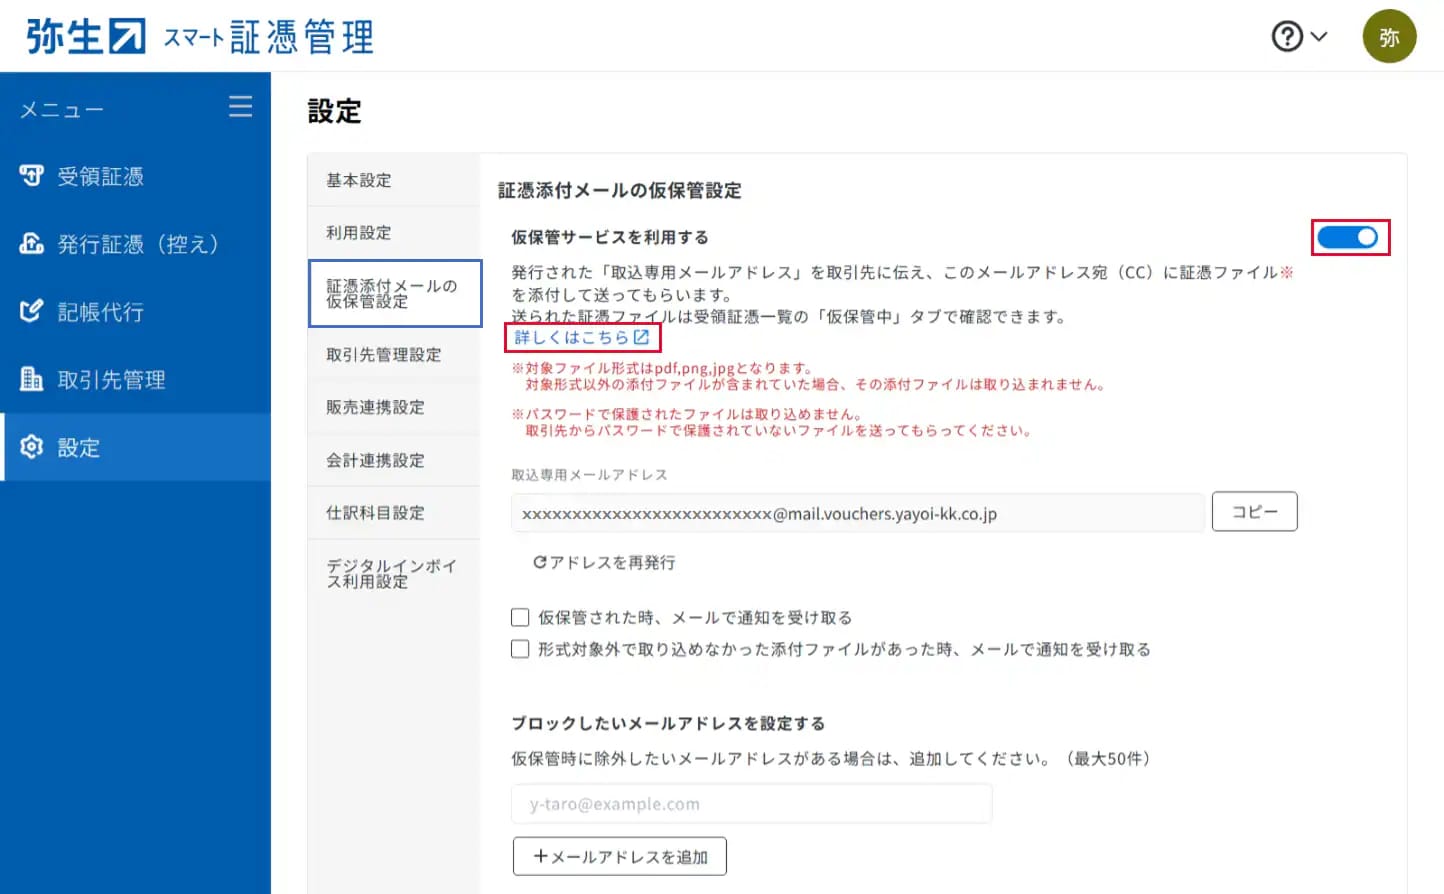Click the アドレスを再発行 link
1444x894 pixels.
[x=604, y=562]
